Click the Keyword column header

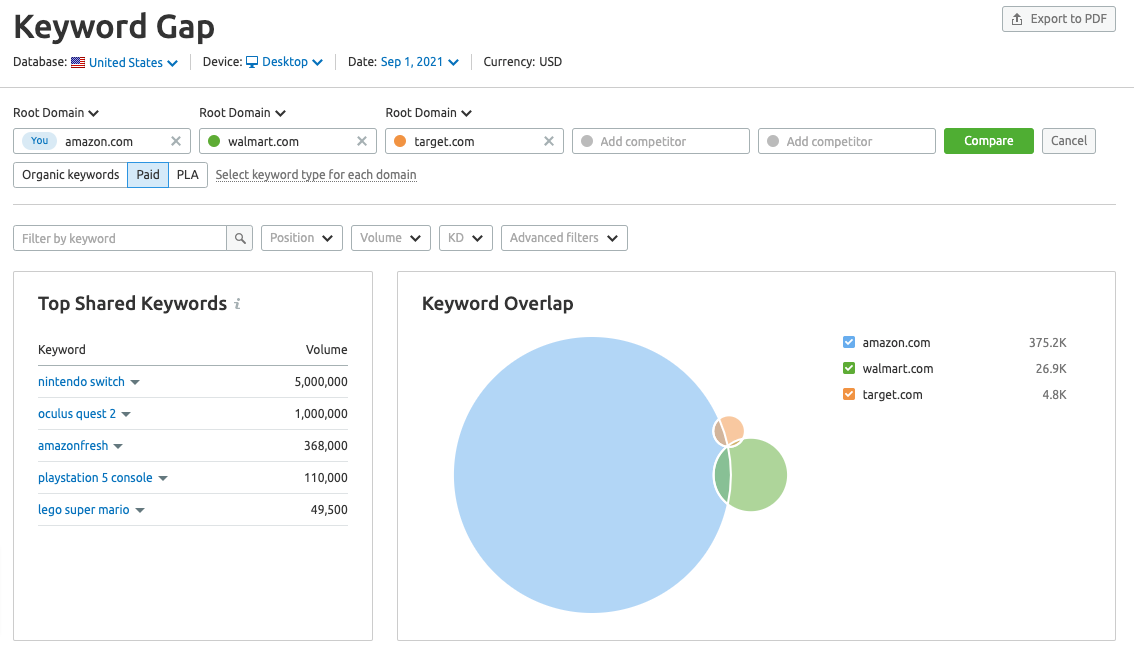click(61, 349)
